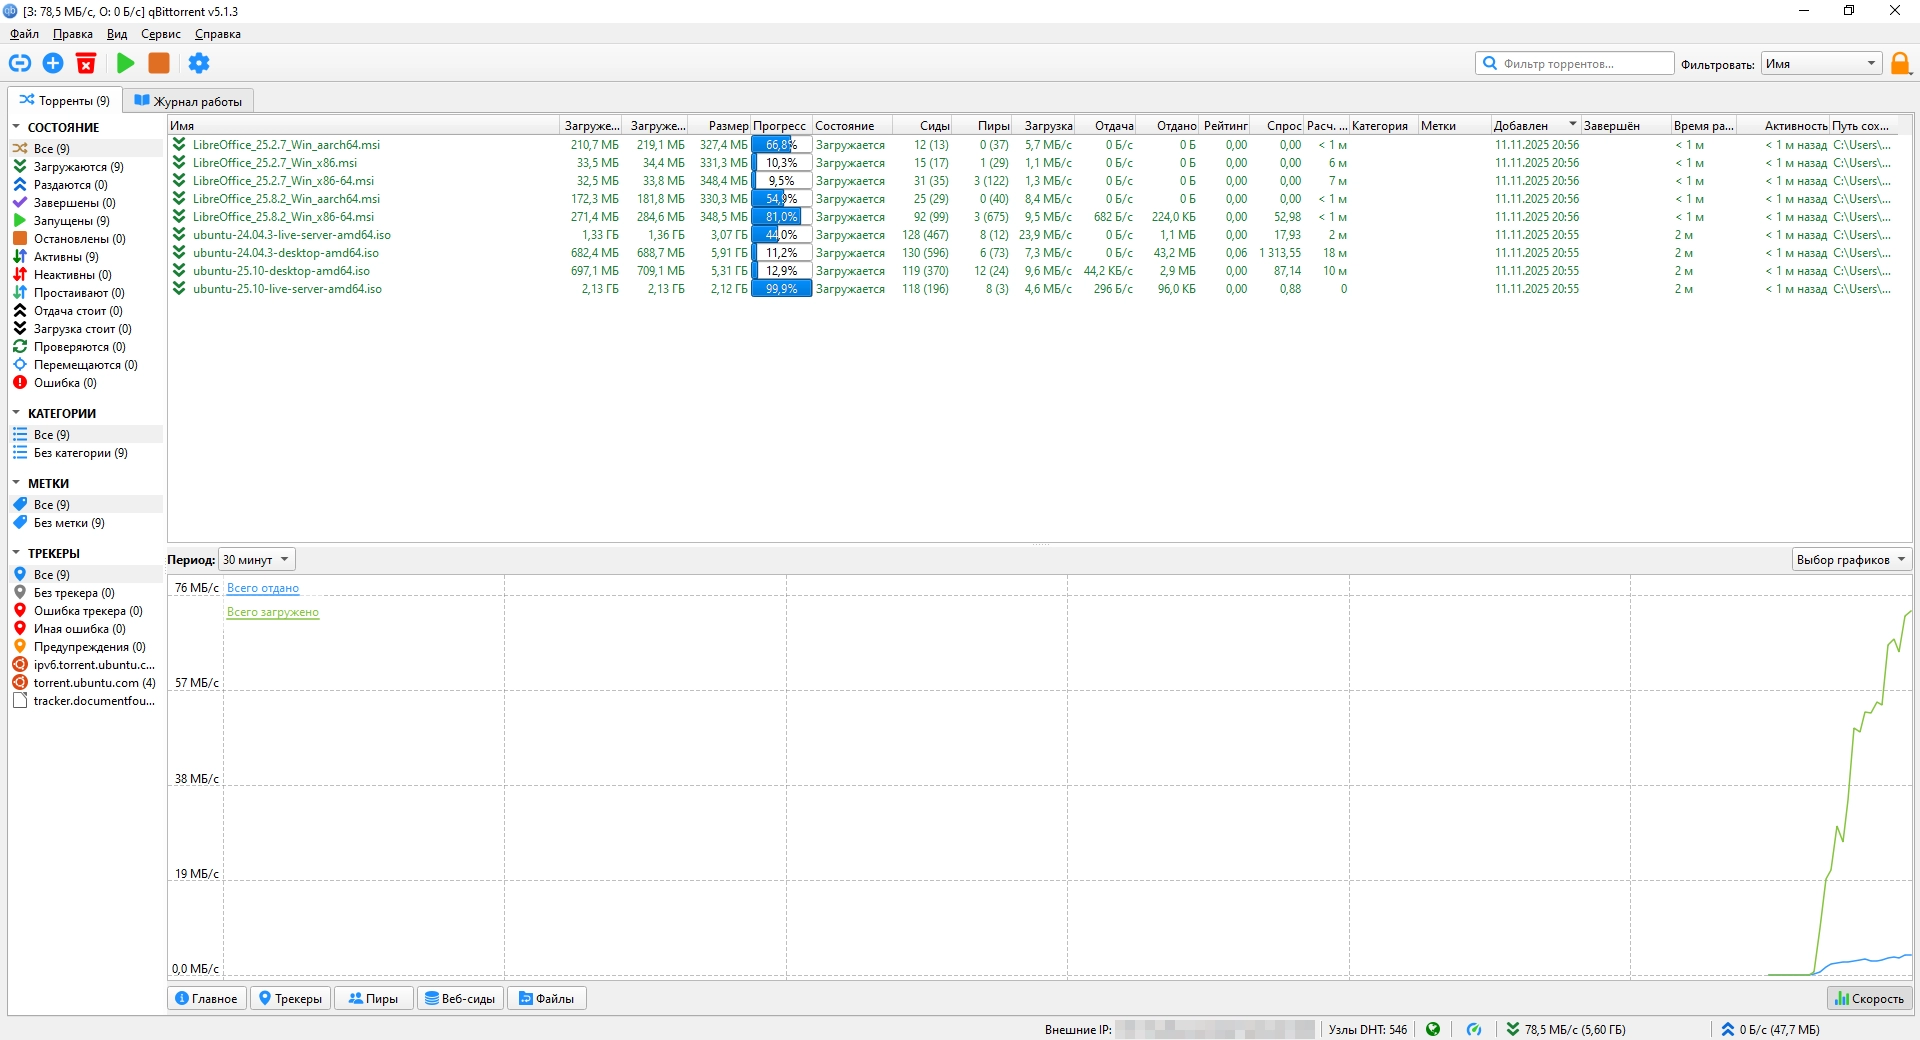Open the Пиры details button

pos(373,998)
